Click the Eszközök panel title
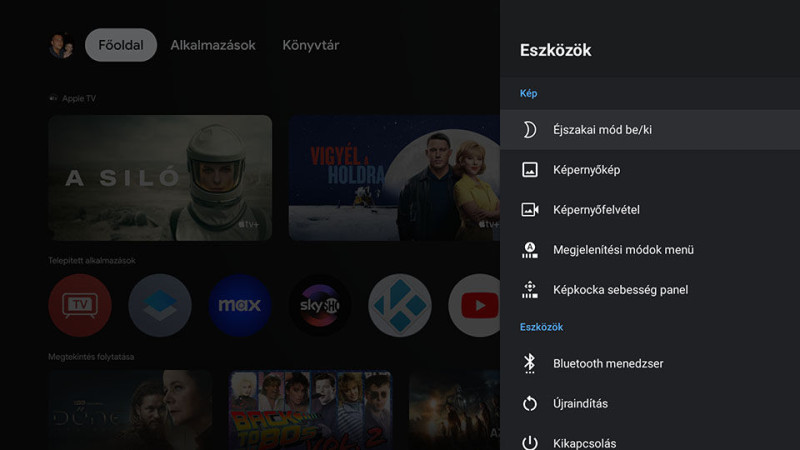This screenshot has width=800, height=450. (556, 51)
